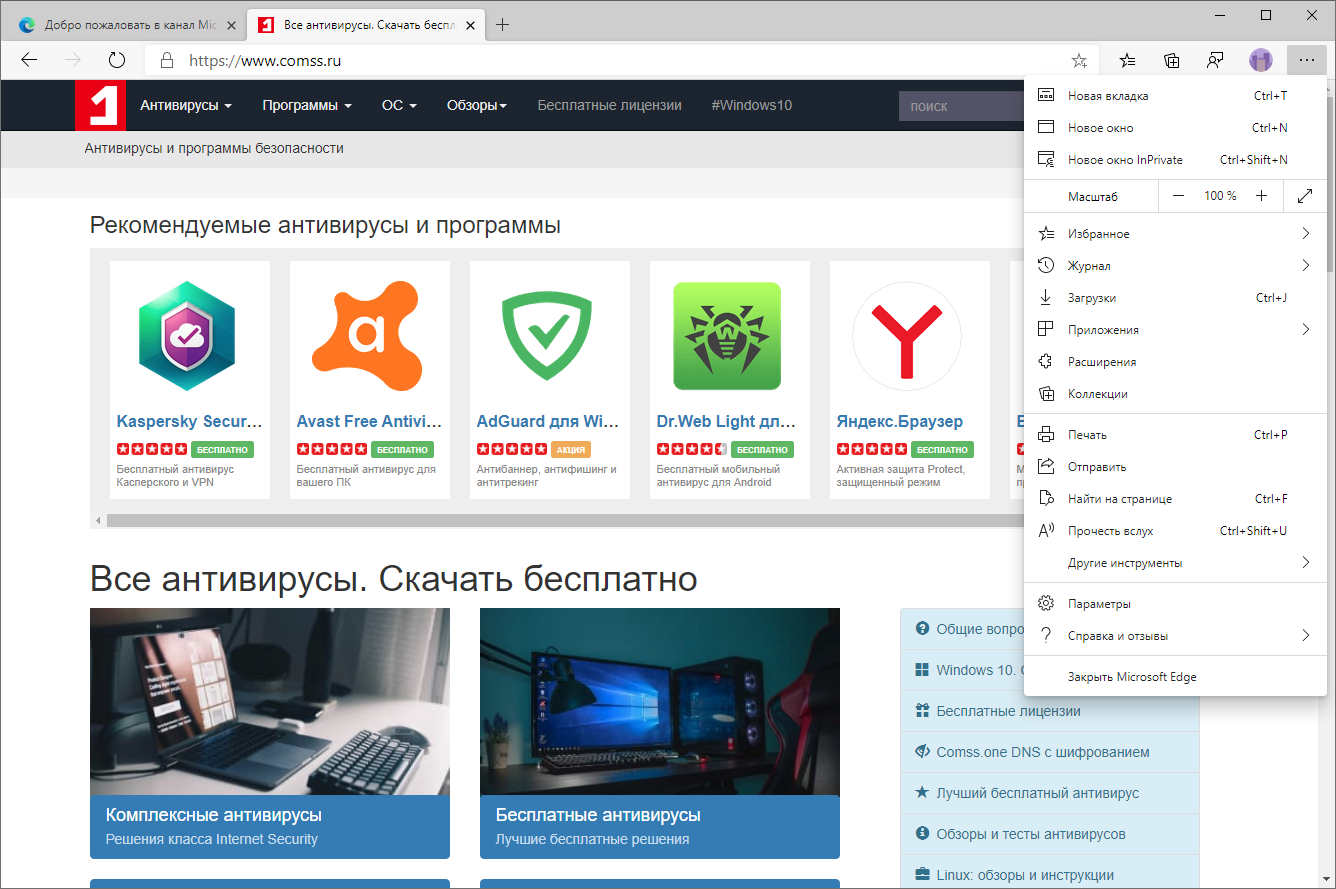Click the comss.ru red logo
The image size is (1336, 889).
click(x=100, y=106)
